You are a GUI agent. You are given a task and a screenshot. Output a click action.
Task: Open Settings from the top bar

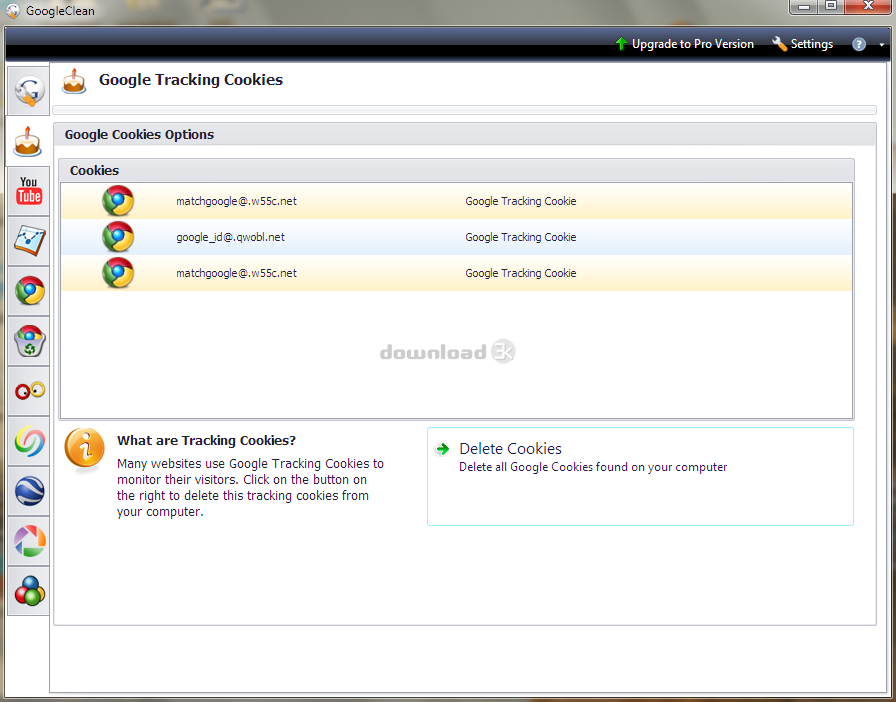(x=802, y=44)
